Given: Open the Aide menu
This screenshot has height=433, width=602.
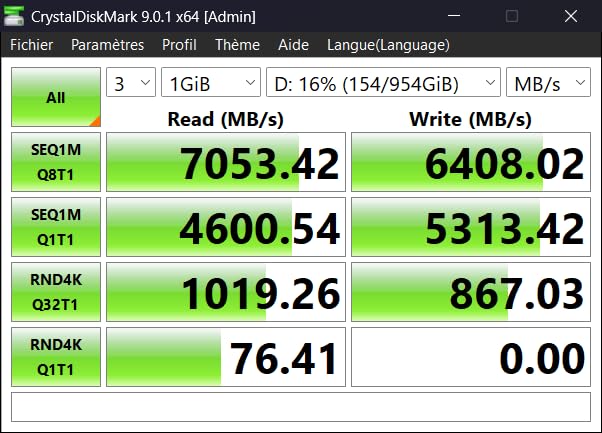Looking at the screenshot, I should pyautogui.click(x=293, y=45).
